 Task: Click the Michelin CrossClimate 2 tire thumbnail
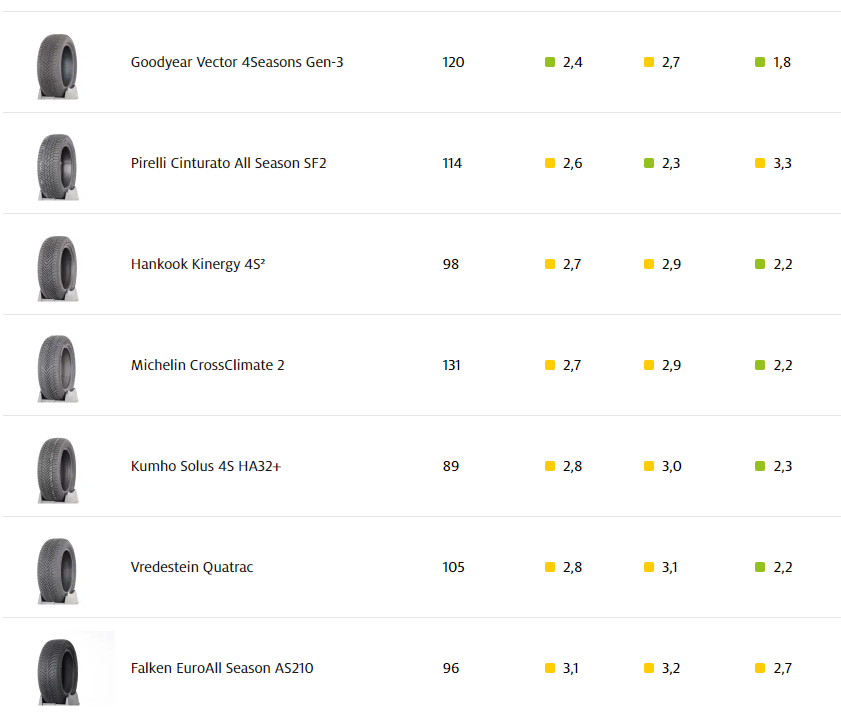pos(57,367)
